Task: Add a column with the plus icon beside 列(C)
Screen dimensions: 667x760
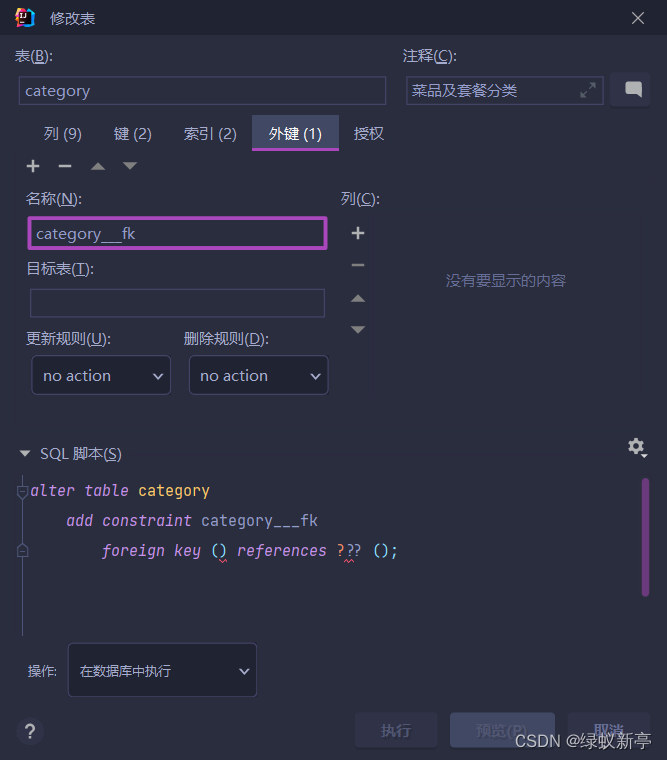Action: click(358, 233)
